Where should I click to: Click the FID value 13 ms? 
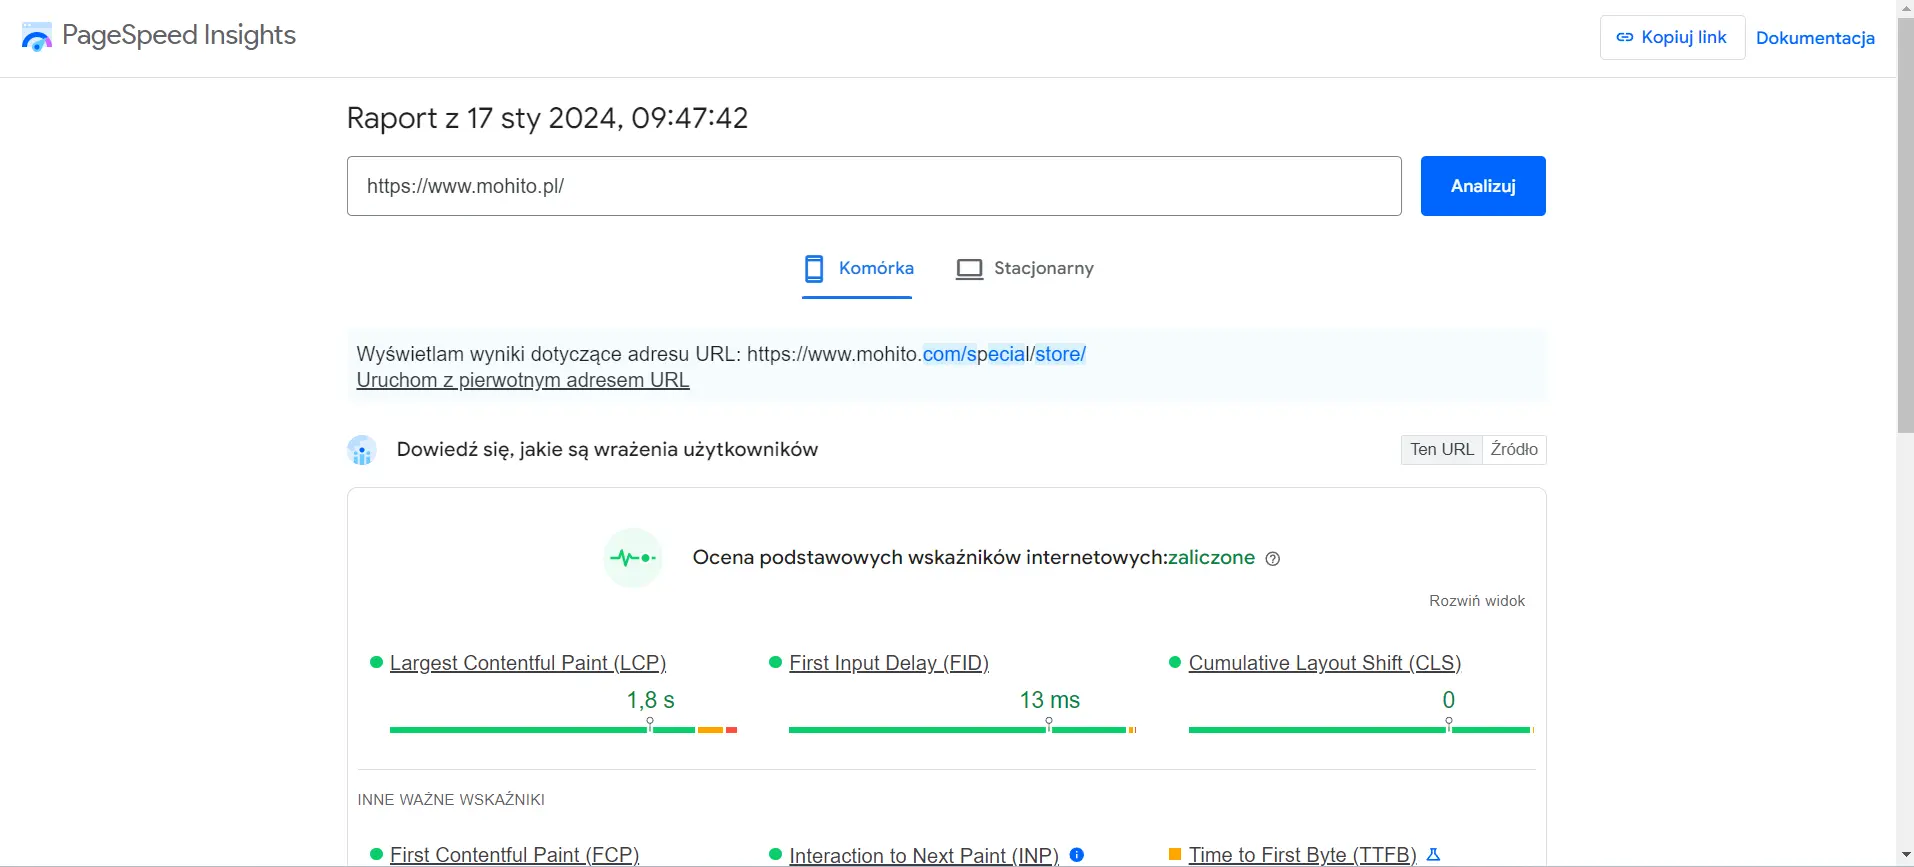(1050, 700)
